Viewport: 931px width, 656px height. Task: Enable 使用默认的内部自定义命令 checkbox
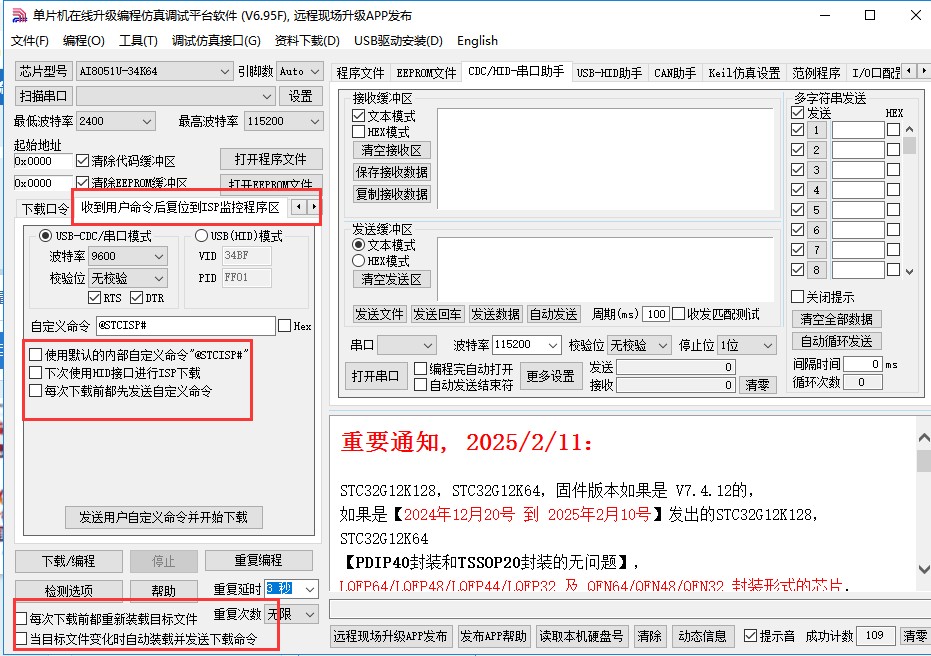coord(36,354)
